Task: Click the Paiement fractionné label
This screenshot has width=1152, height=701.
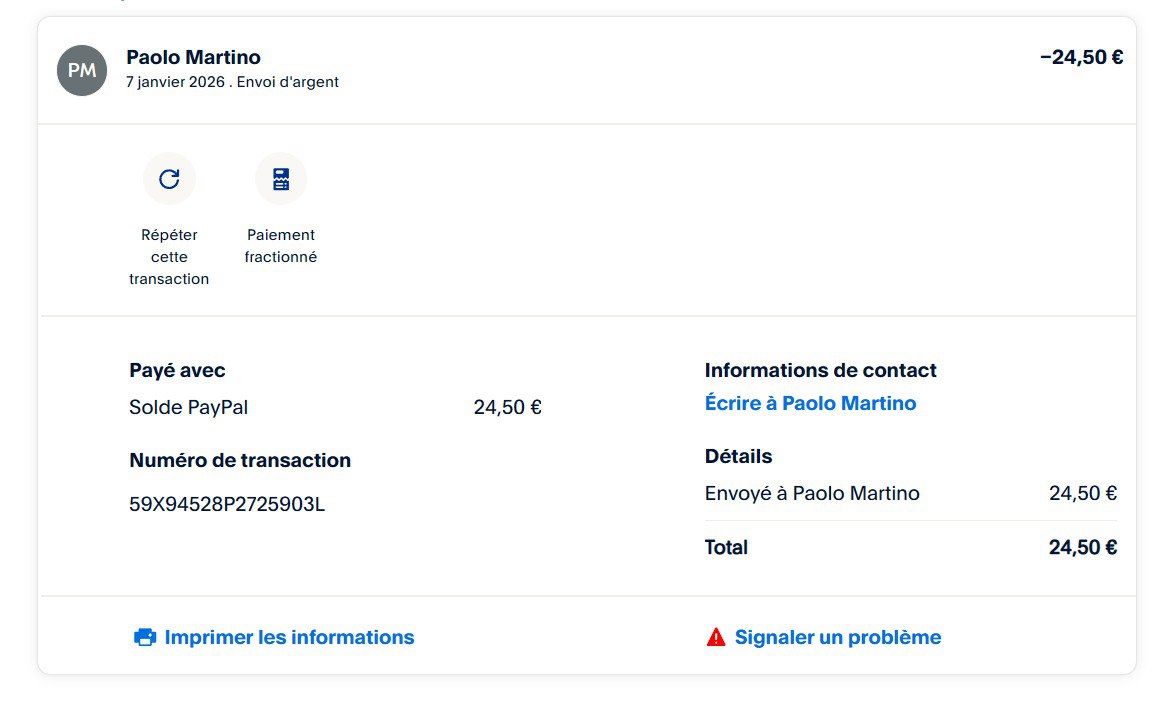Action: (x=281, y=246)
